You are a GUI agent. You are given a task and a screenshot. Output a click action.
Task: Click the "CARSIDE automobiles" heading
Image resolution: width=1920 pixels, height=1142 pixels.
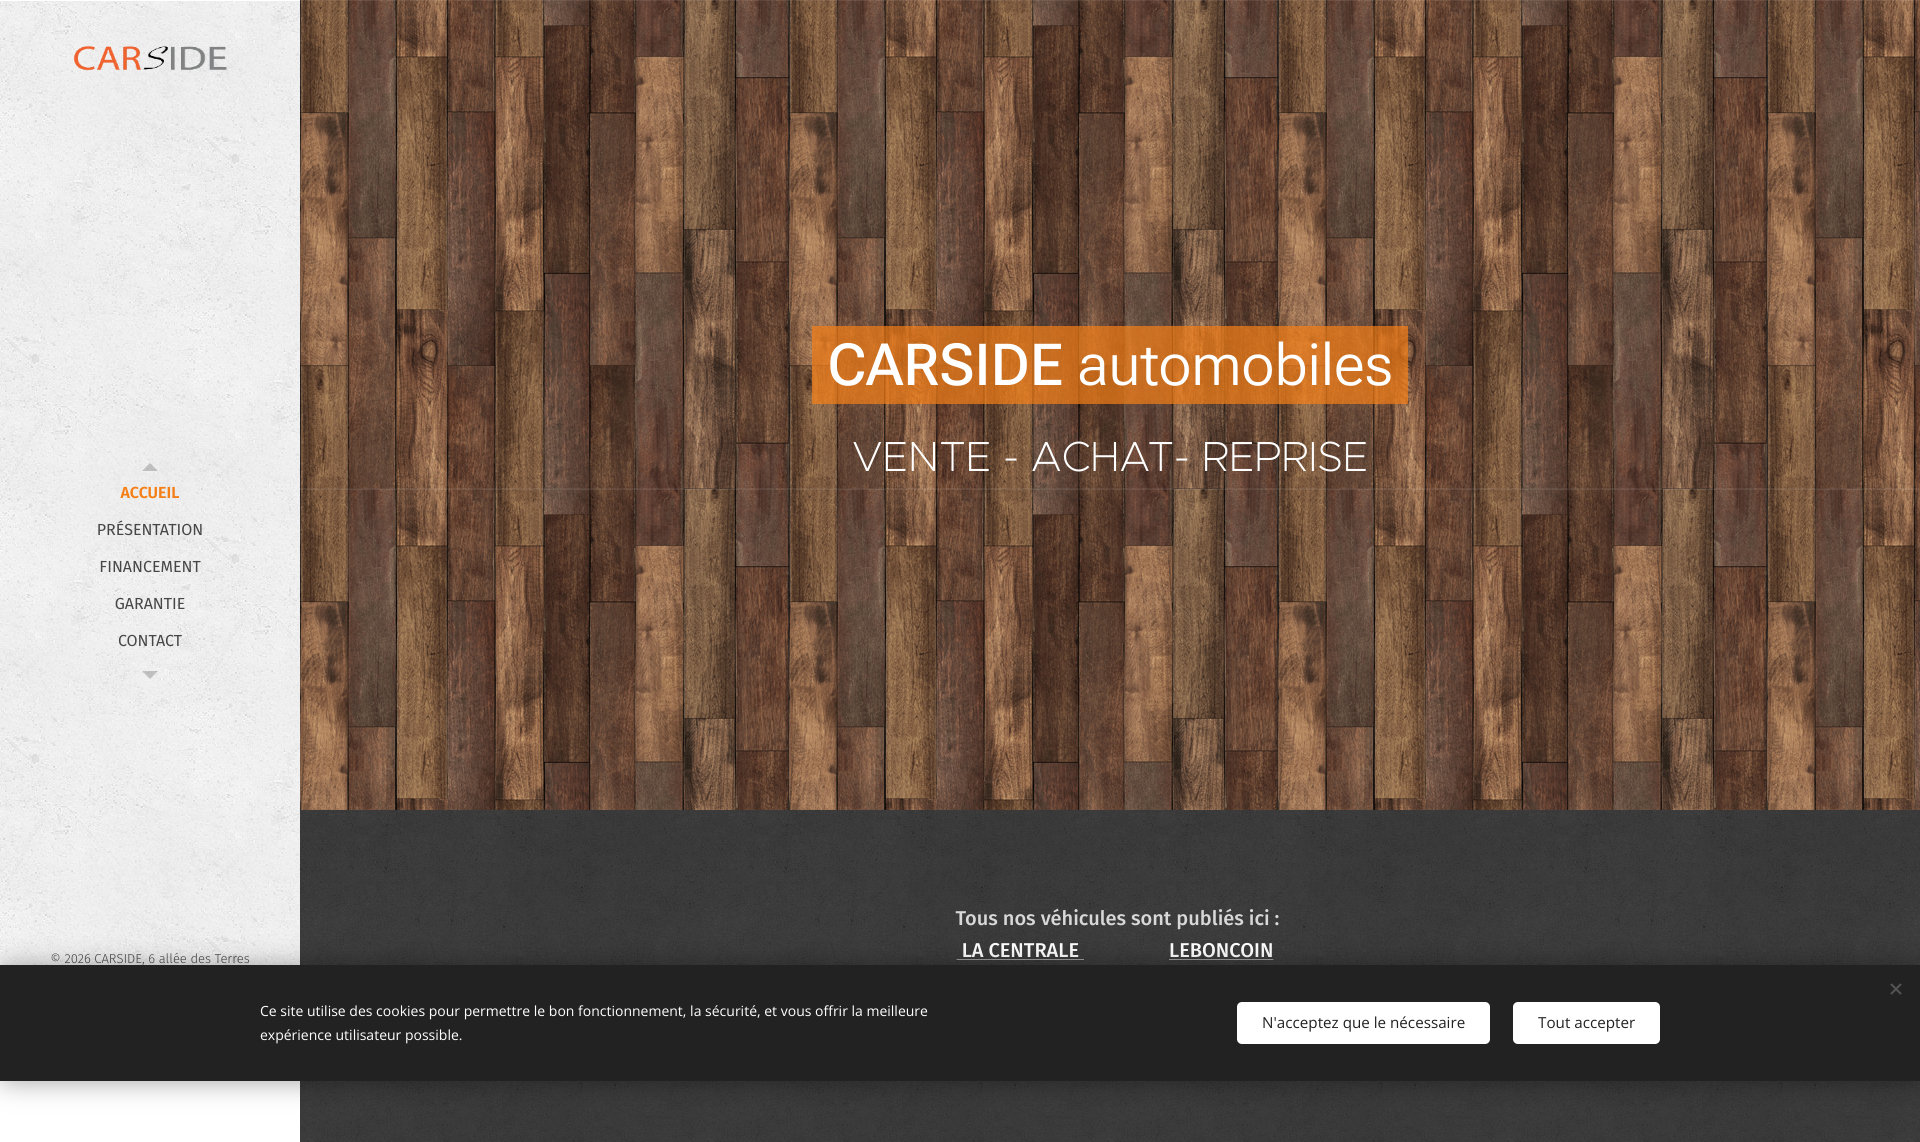pyautogui.click(x=1110, y=365)
